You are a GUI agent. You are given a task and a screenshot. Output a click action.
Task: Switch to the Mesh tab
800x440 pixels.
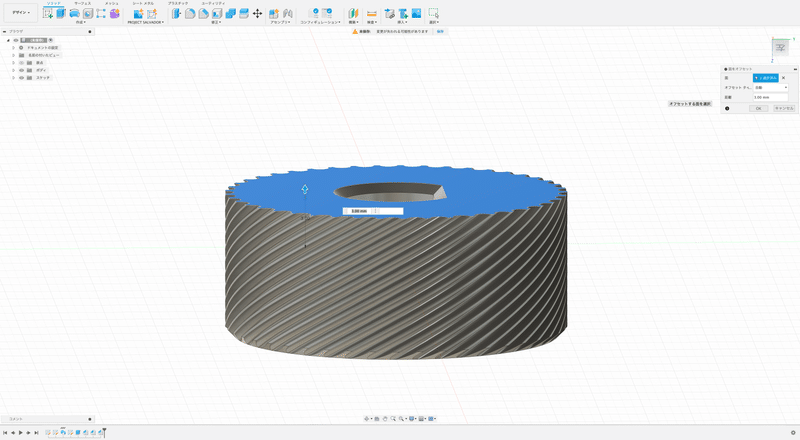point(111,3)
